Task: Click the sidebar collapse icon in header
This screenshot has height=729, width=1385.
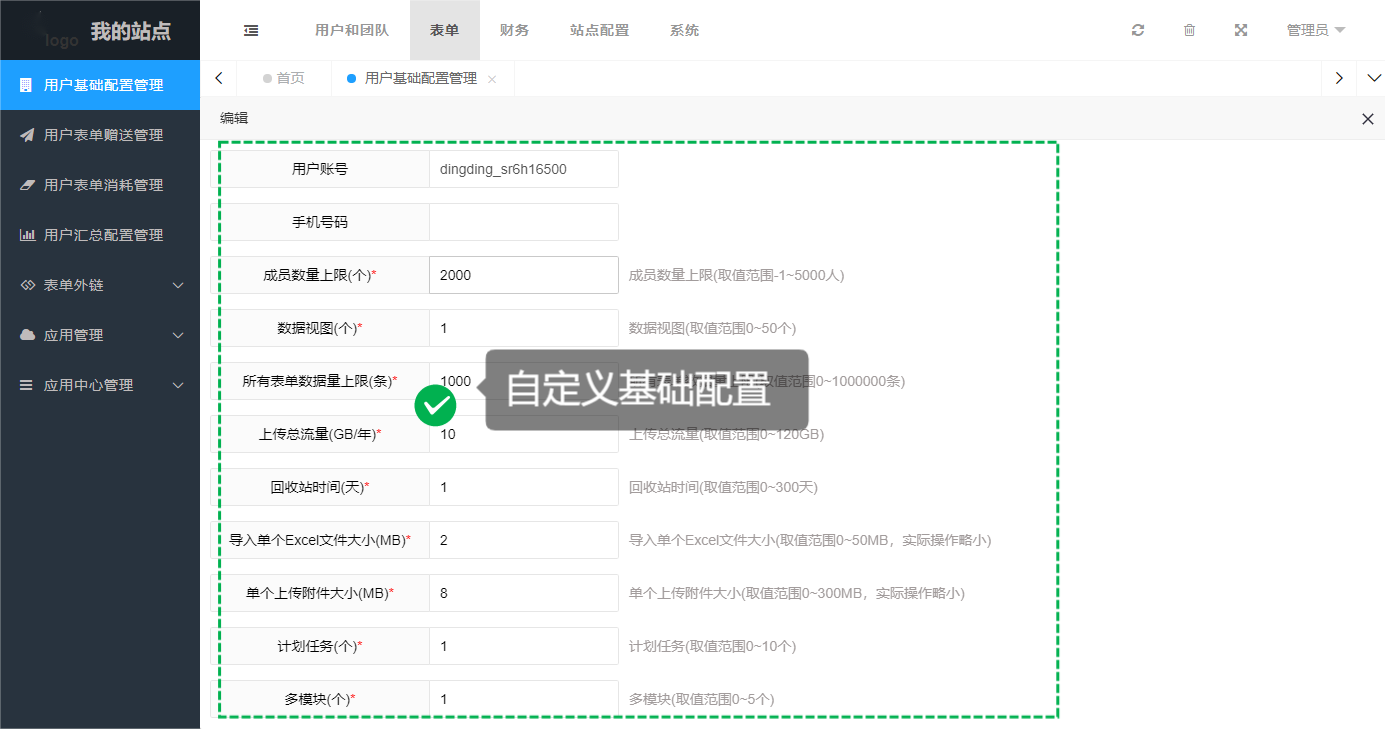Action: (x=251, y=30)
